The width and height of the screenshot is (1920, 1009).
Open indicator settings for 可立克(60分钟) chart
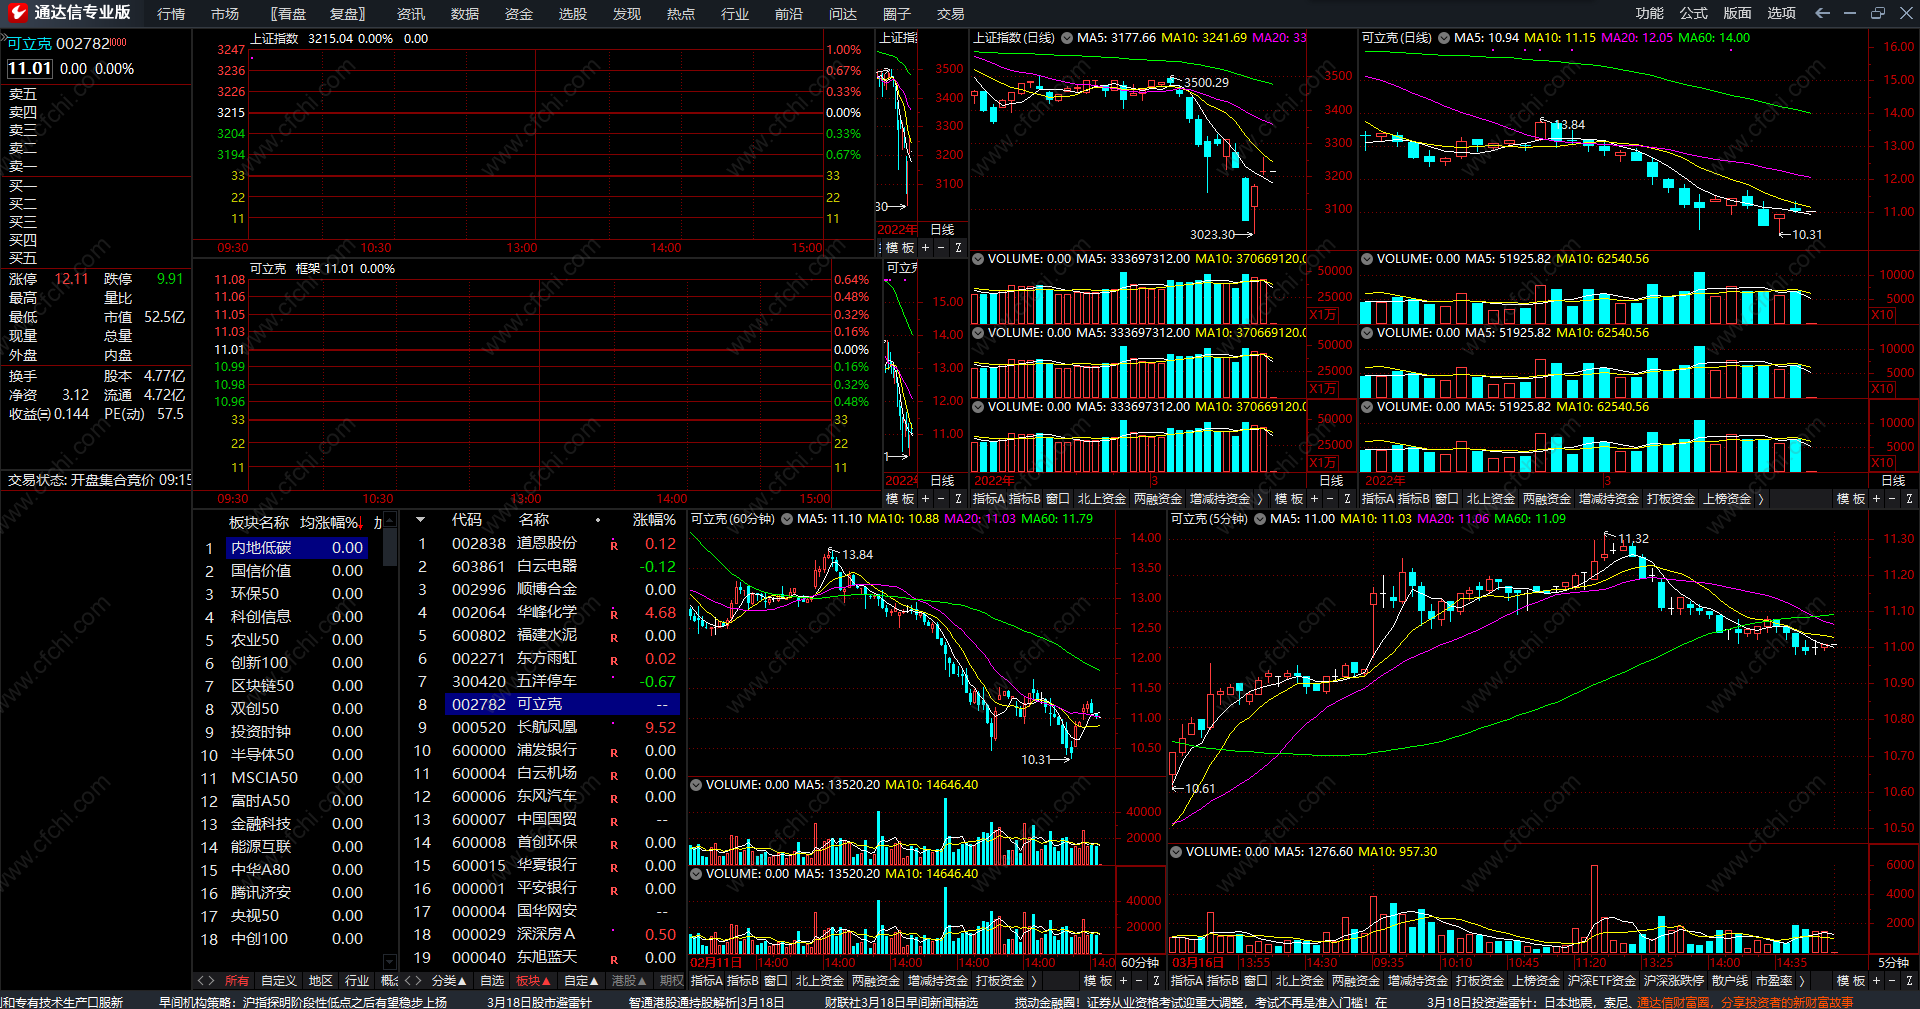tap(787, 519)
